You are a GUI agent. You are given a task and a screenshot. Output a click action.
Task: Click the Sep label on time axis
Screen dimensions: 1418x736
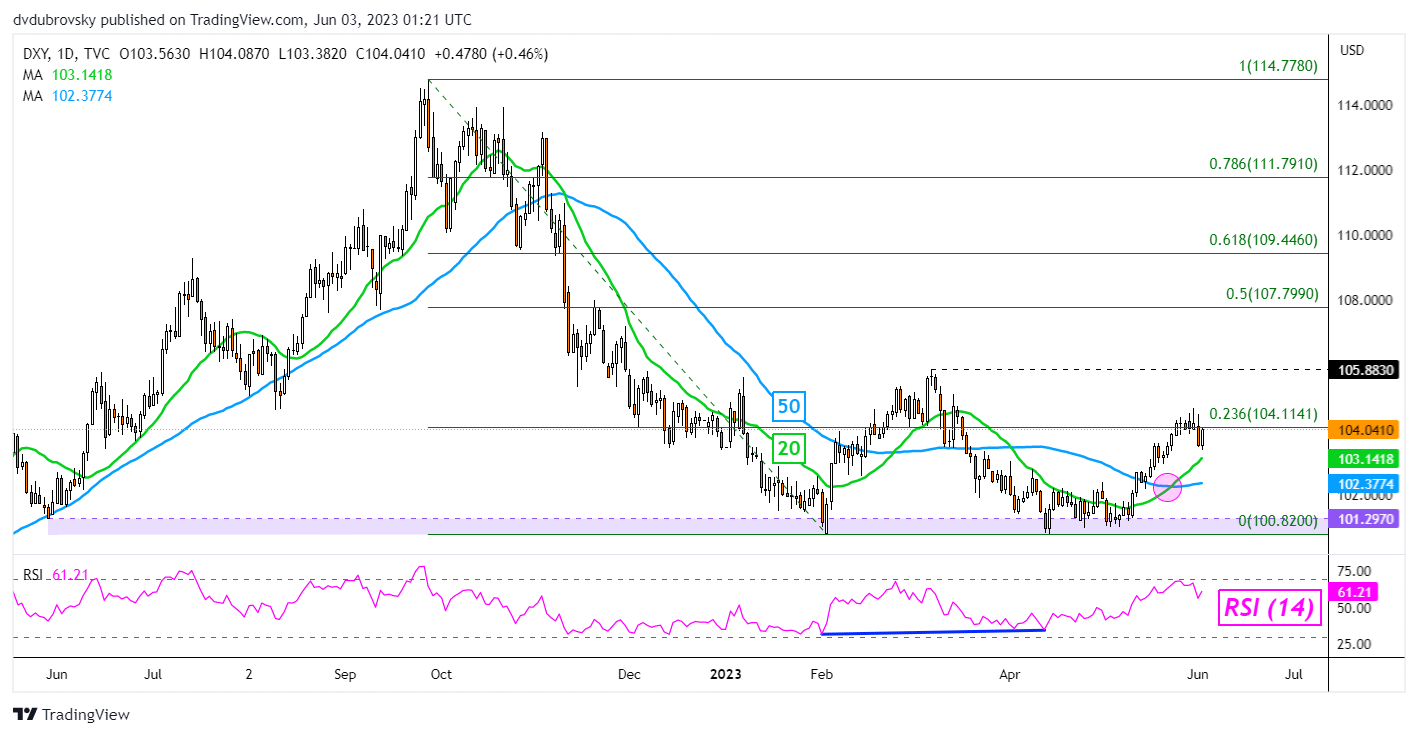tap(345, 675)
